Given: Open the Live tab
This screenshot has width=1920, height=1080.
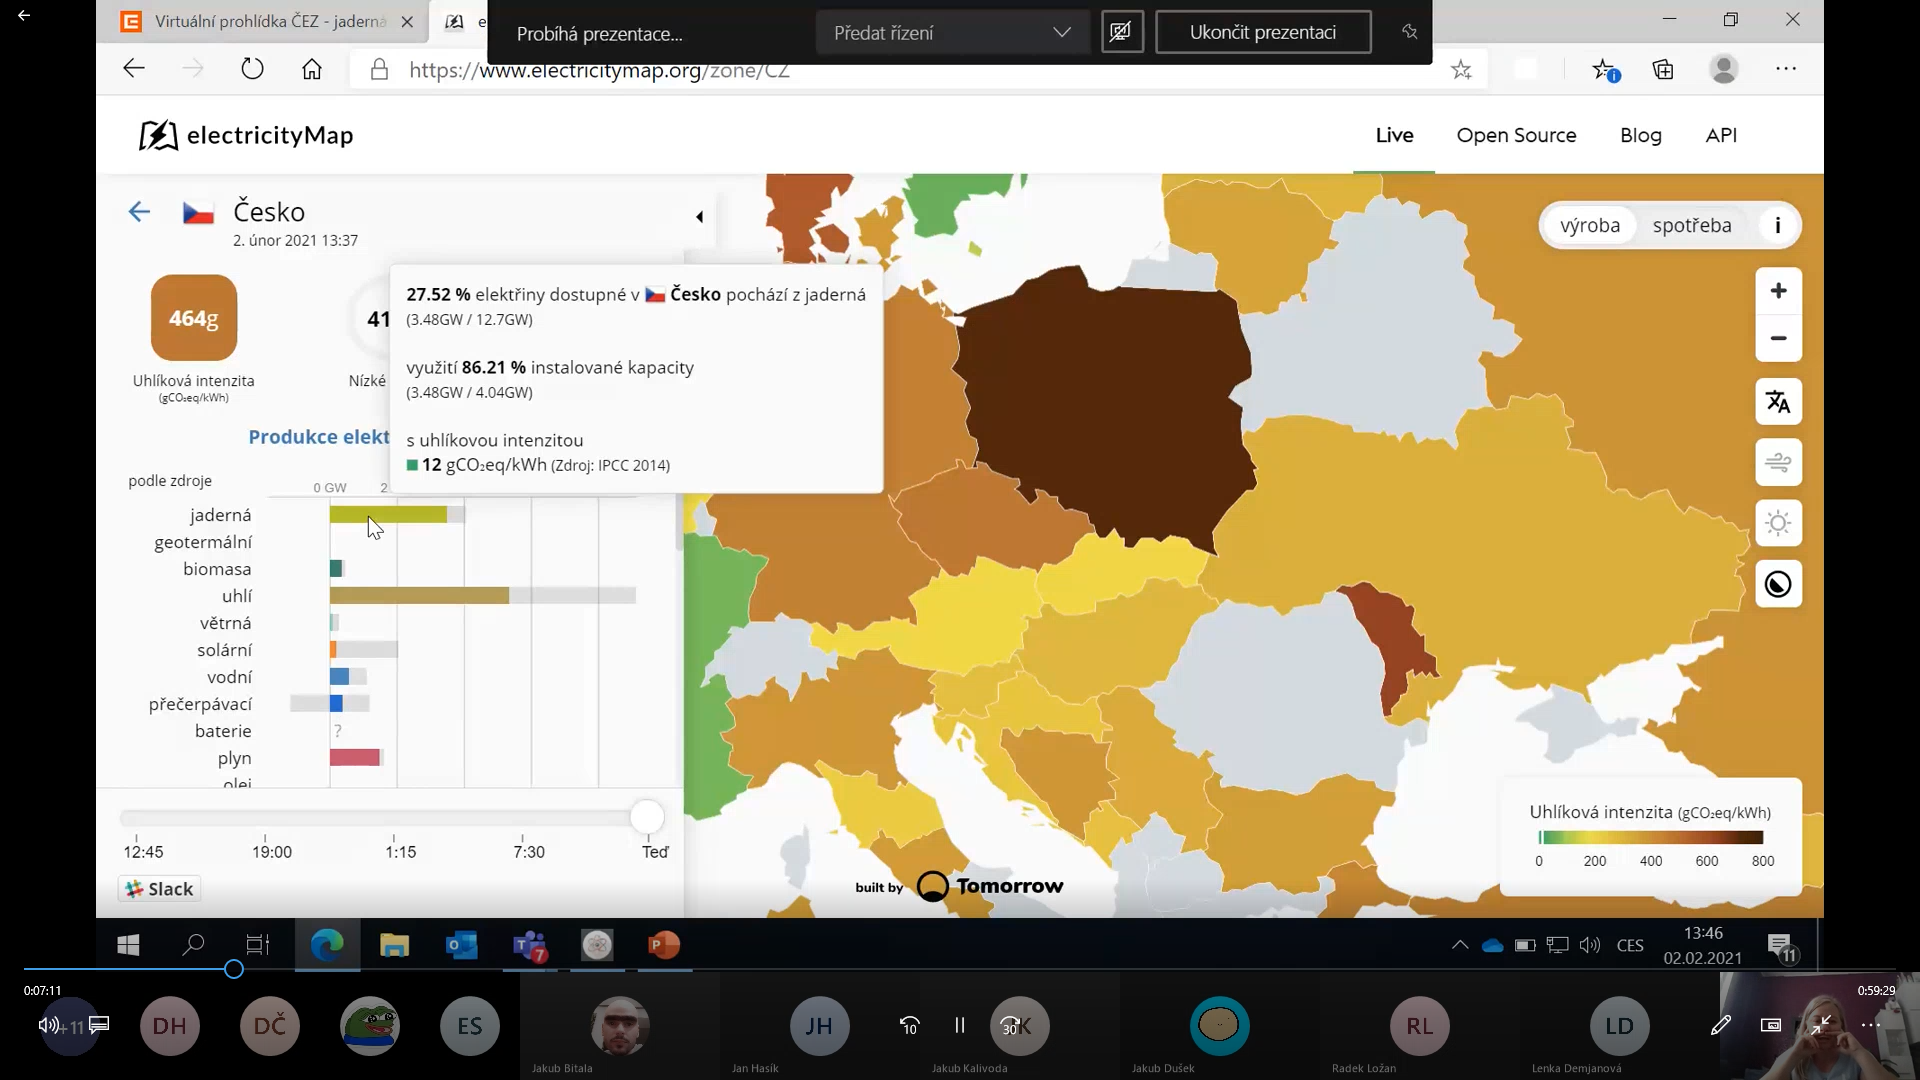Looking at the screenshot, I should pyautogui.click(x=1394, y=135).
